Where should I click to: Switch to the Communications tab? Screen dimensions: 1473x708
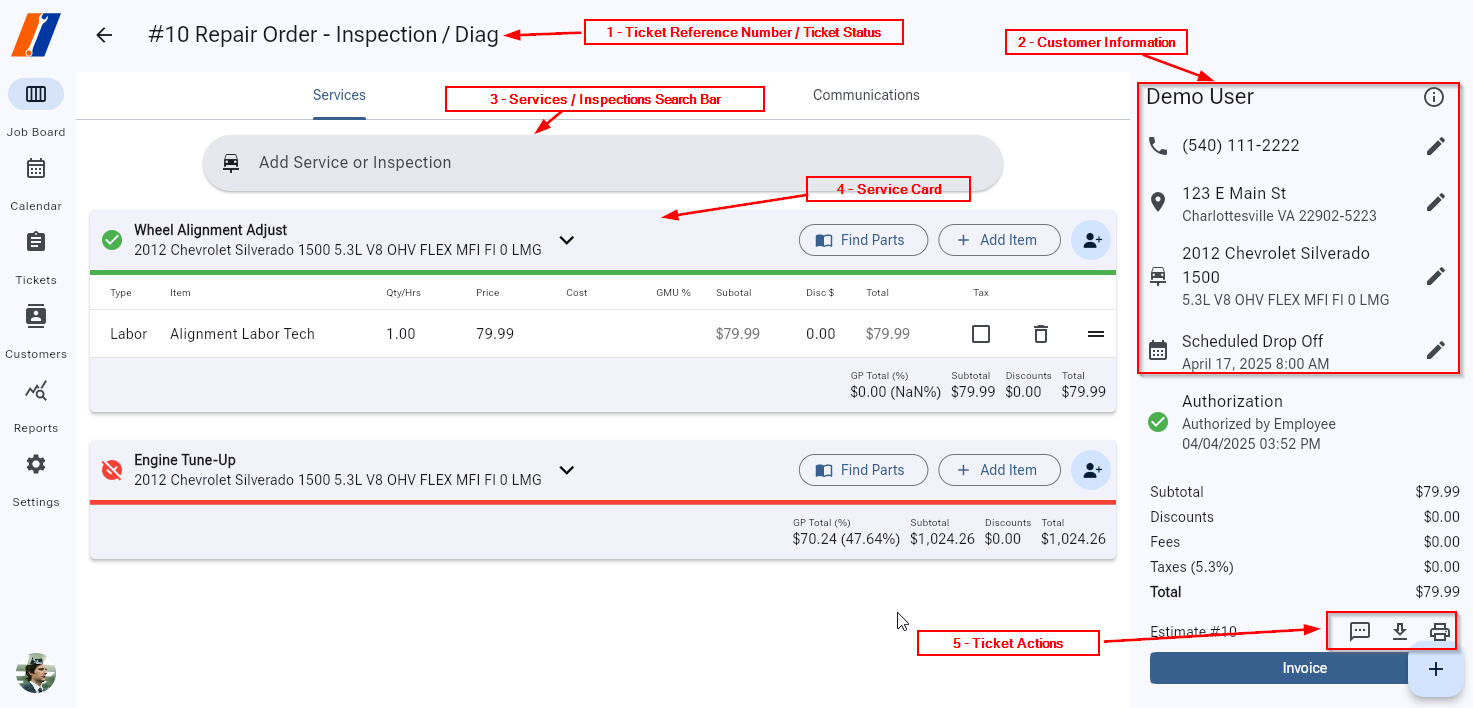click(866, 95)
